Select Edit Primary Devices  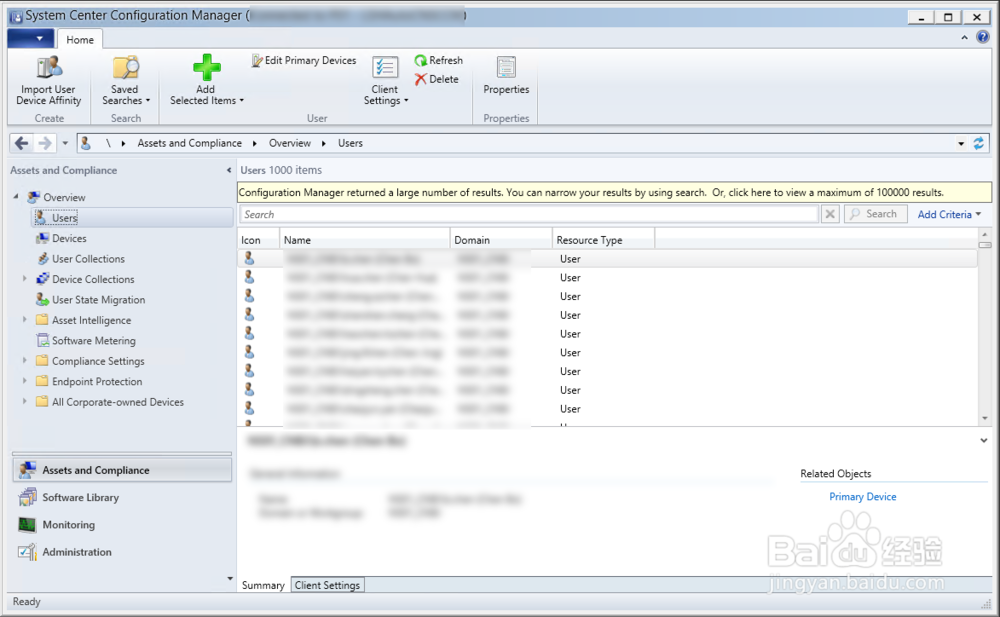click(x=304, y=61)
